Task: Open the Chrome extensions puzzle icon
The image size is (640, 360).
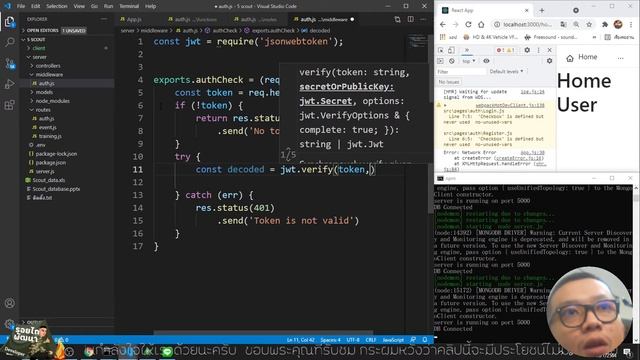Action: [605, 24]
